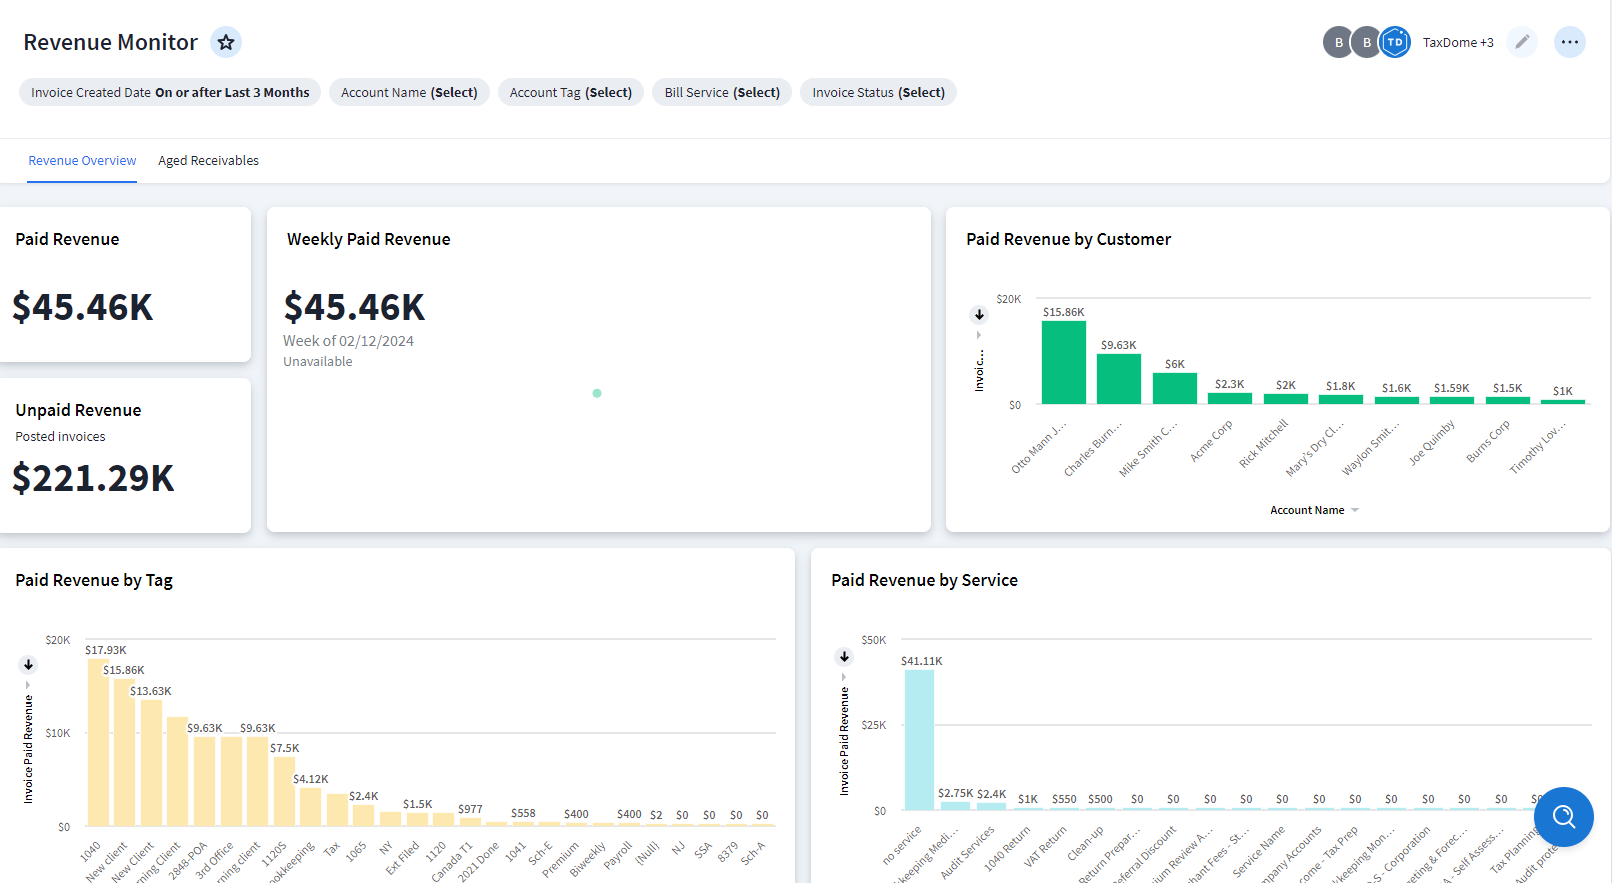This screenshot has width=1612, height=883.
Task: Click sort arrow on Paid Revenue by Customer
Action: tap(979, 315)
